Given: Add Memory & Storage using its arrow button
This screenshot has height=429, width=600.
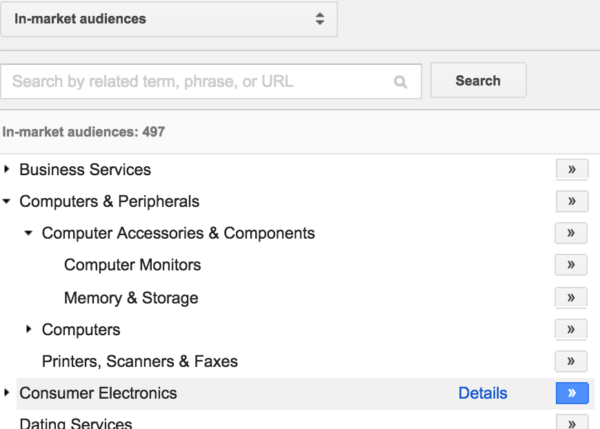Looking at the screenshot, I should pos(571,298).
